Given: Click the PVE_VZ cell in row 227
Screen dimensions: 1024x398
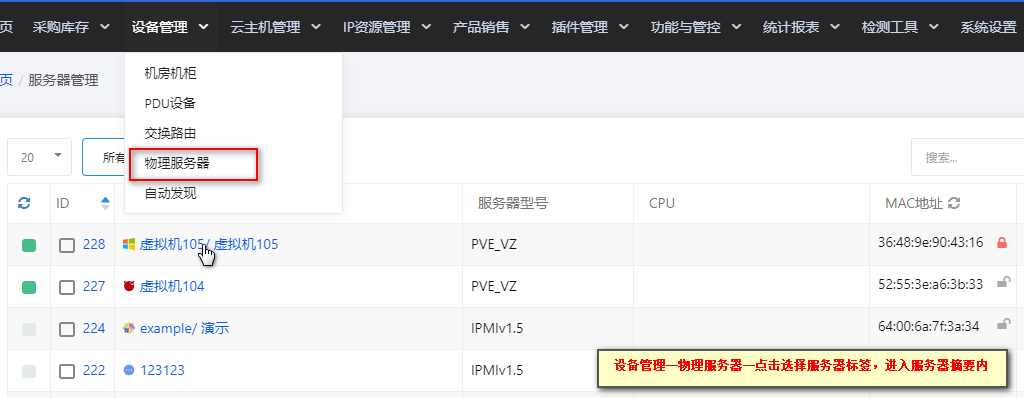Looking at the screenshot, I should pyautogui.click(x=494, y=286).
